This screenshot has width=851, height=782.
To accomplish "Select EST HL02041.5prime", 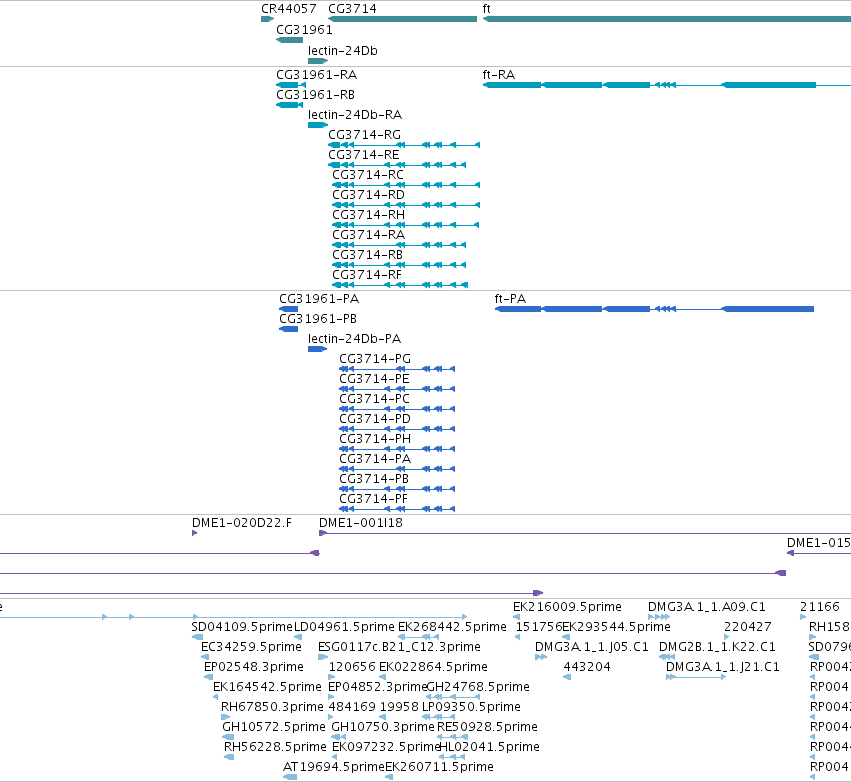I will point(489,747).
